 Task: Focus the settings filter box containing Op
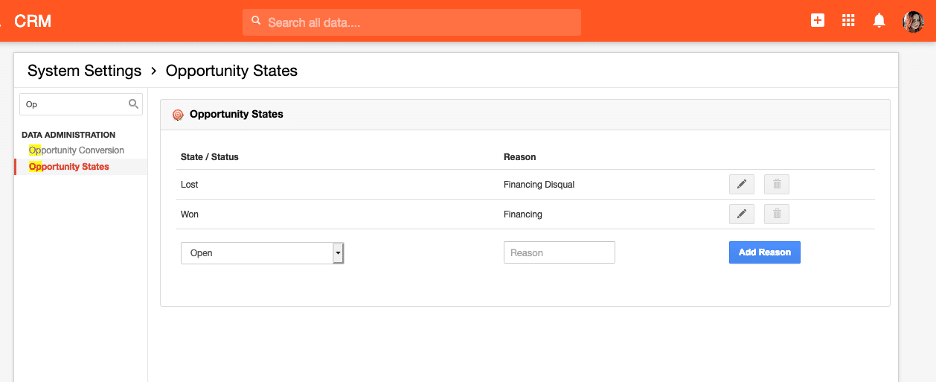tap(81, 104)
